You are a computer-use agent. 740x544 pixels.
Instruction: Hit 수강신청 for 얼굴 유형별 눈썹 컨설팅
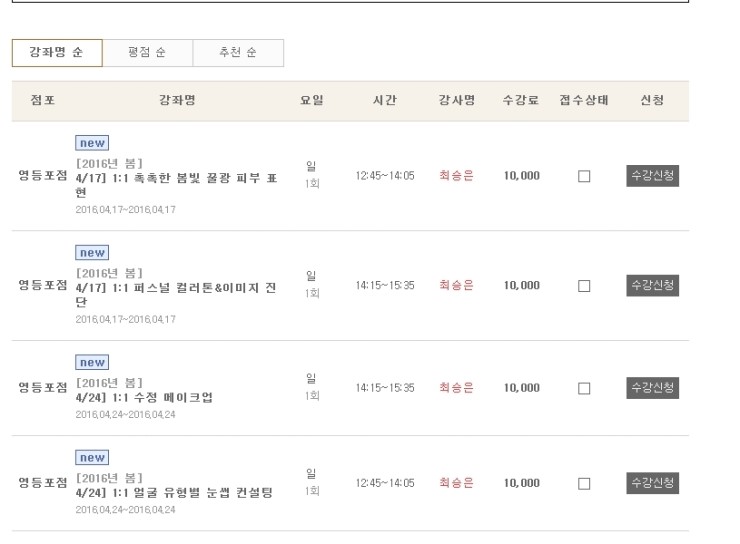[653, 484]
